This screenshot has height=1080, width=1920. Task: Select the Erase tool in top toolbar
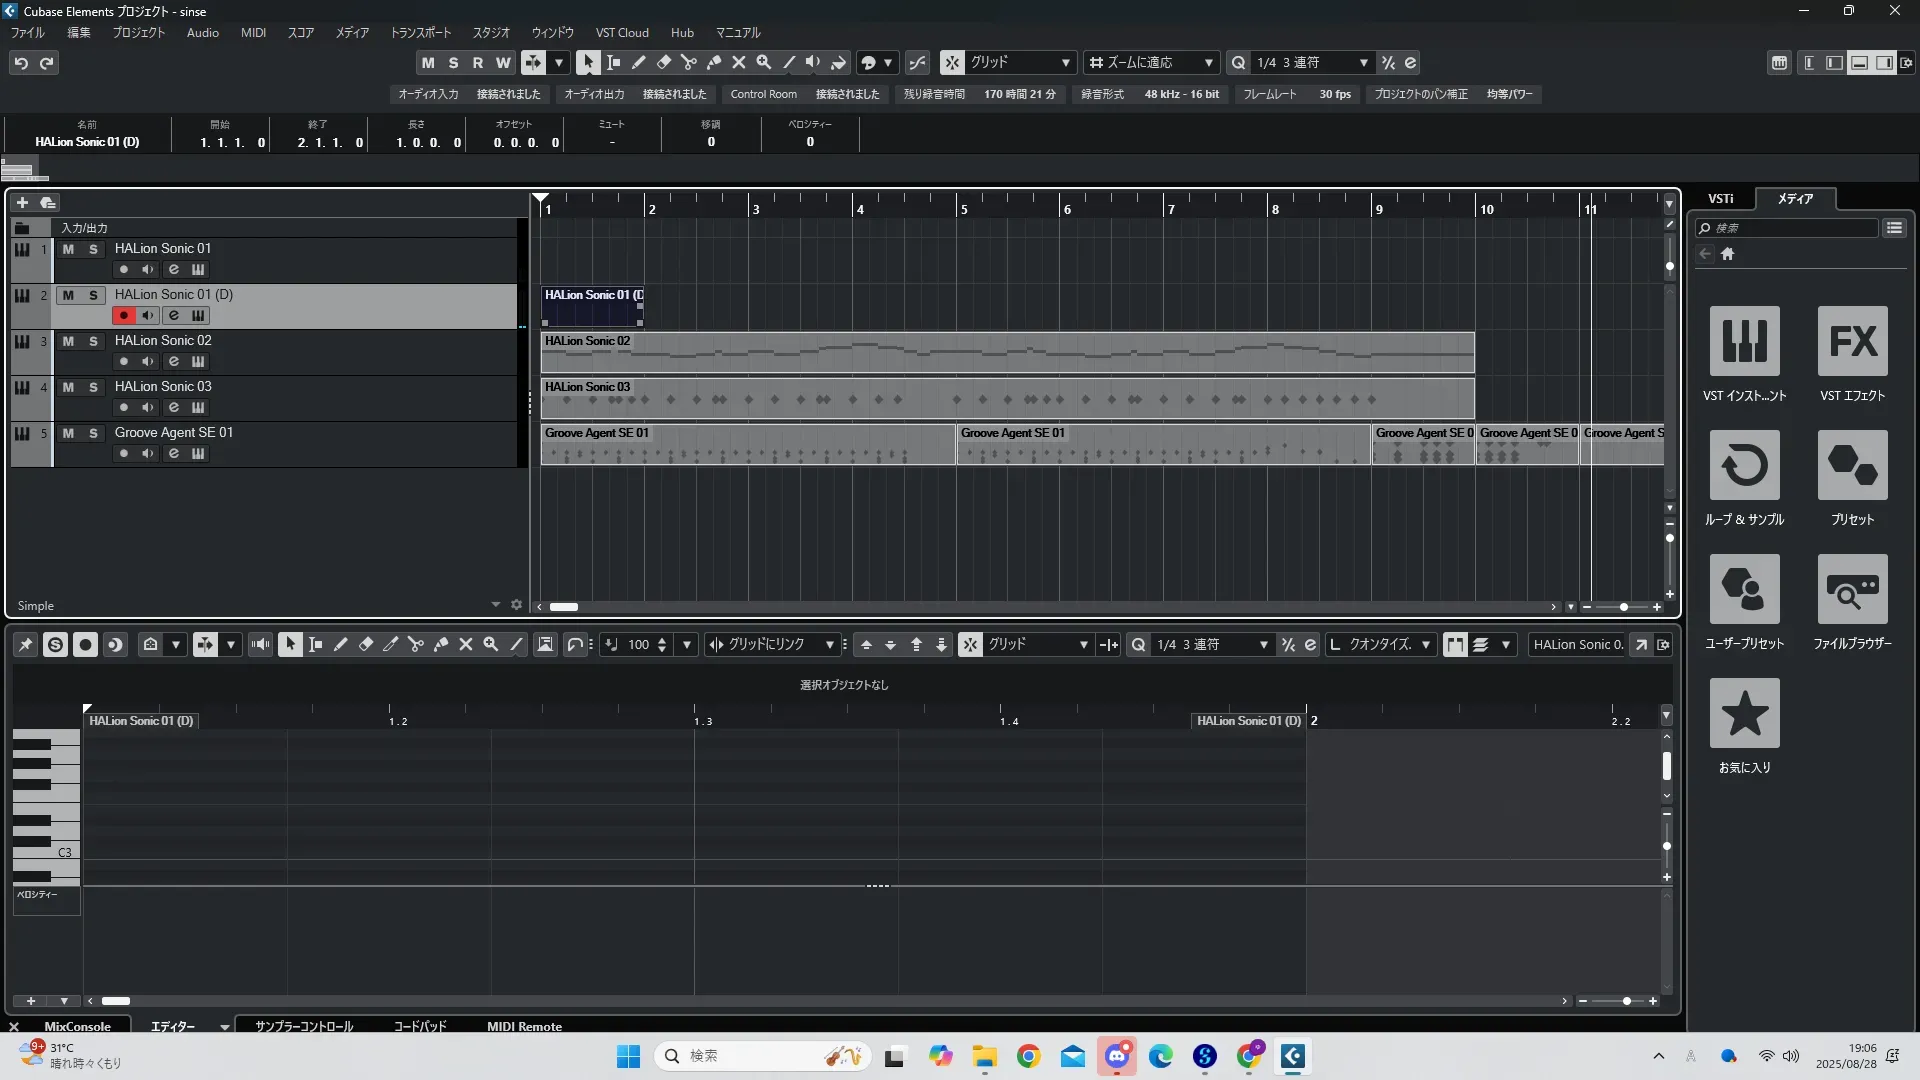coord(663,62)
